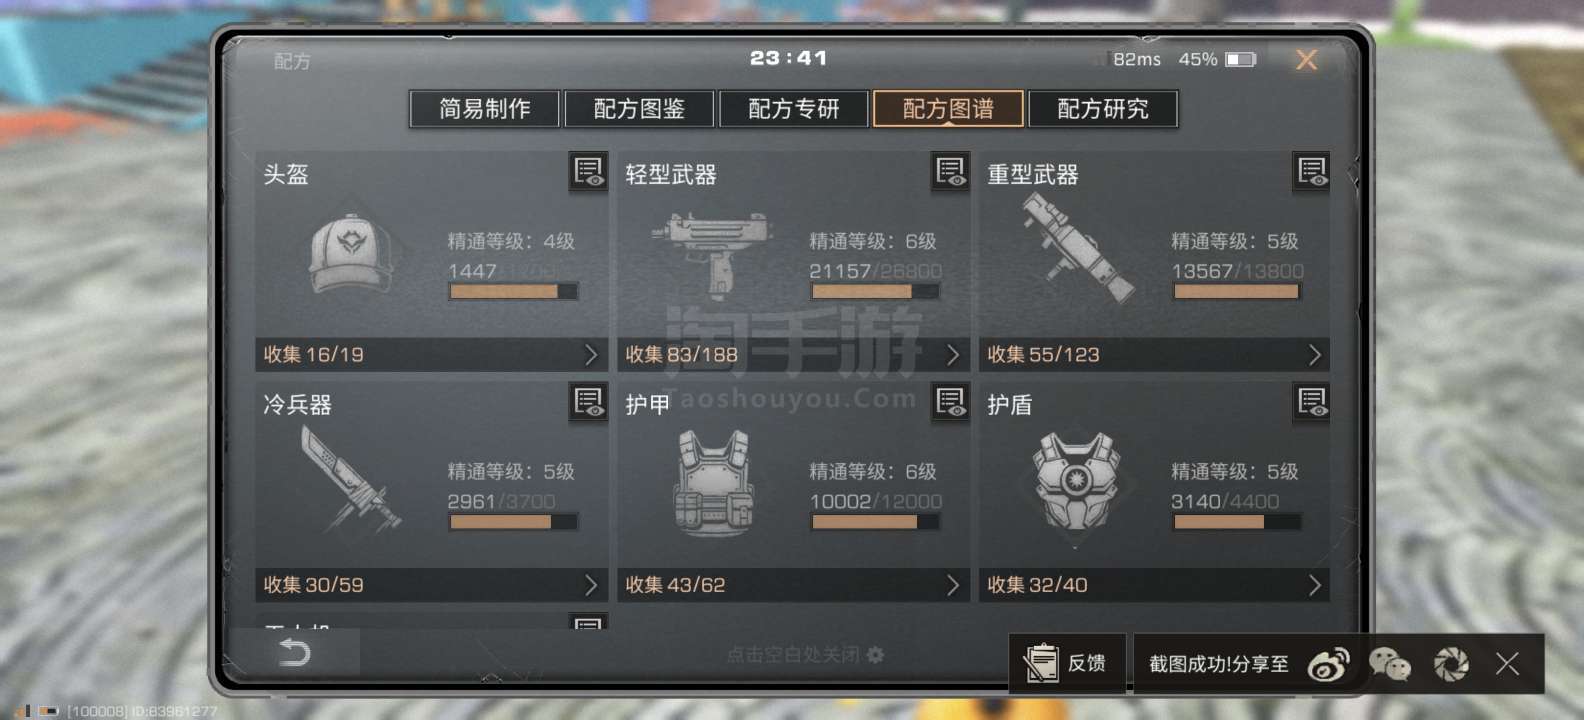Expand the 收集 32/40 shield collection row
The height and width of the screenshot is (720, 1584).
[1155, 585]
